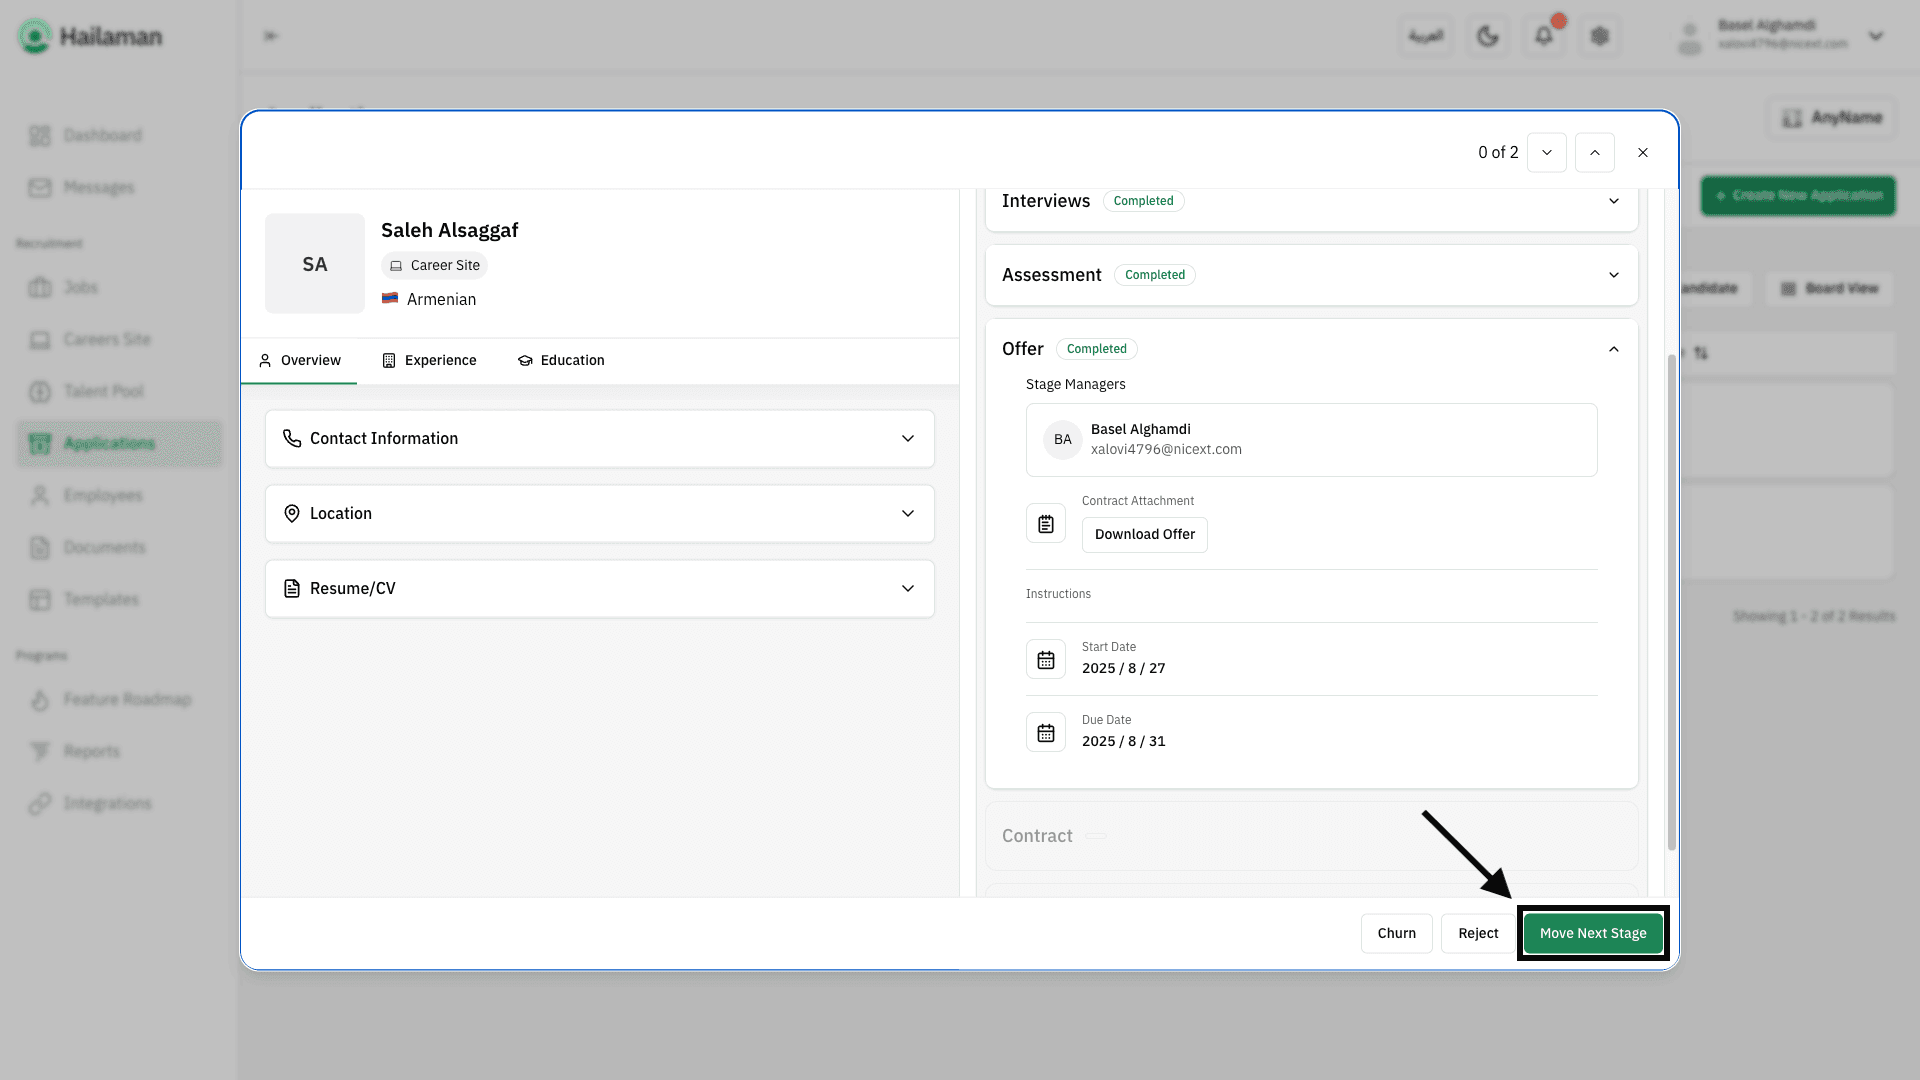
Task: Collapse the Offer stage panel
Action: click(x=1613, y=349)
